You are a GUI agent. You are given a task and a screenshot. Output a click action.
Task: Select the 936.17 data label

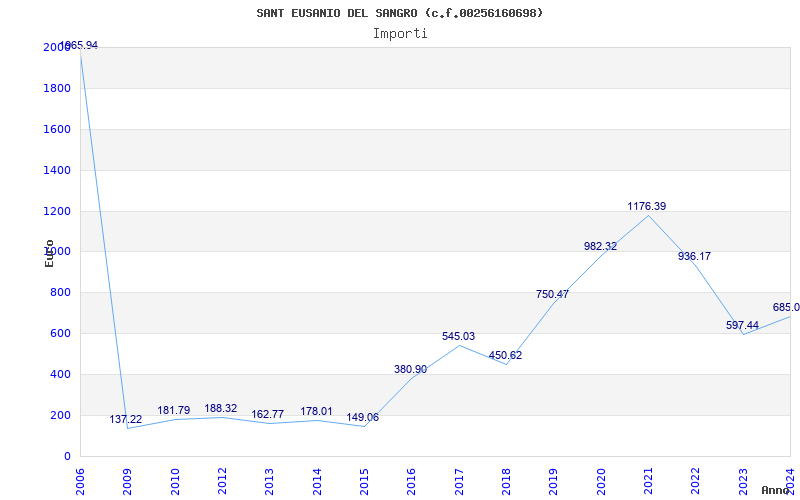(694, 256)
